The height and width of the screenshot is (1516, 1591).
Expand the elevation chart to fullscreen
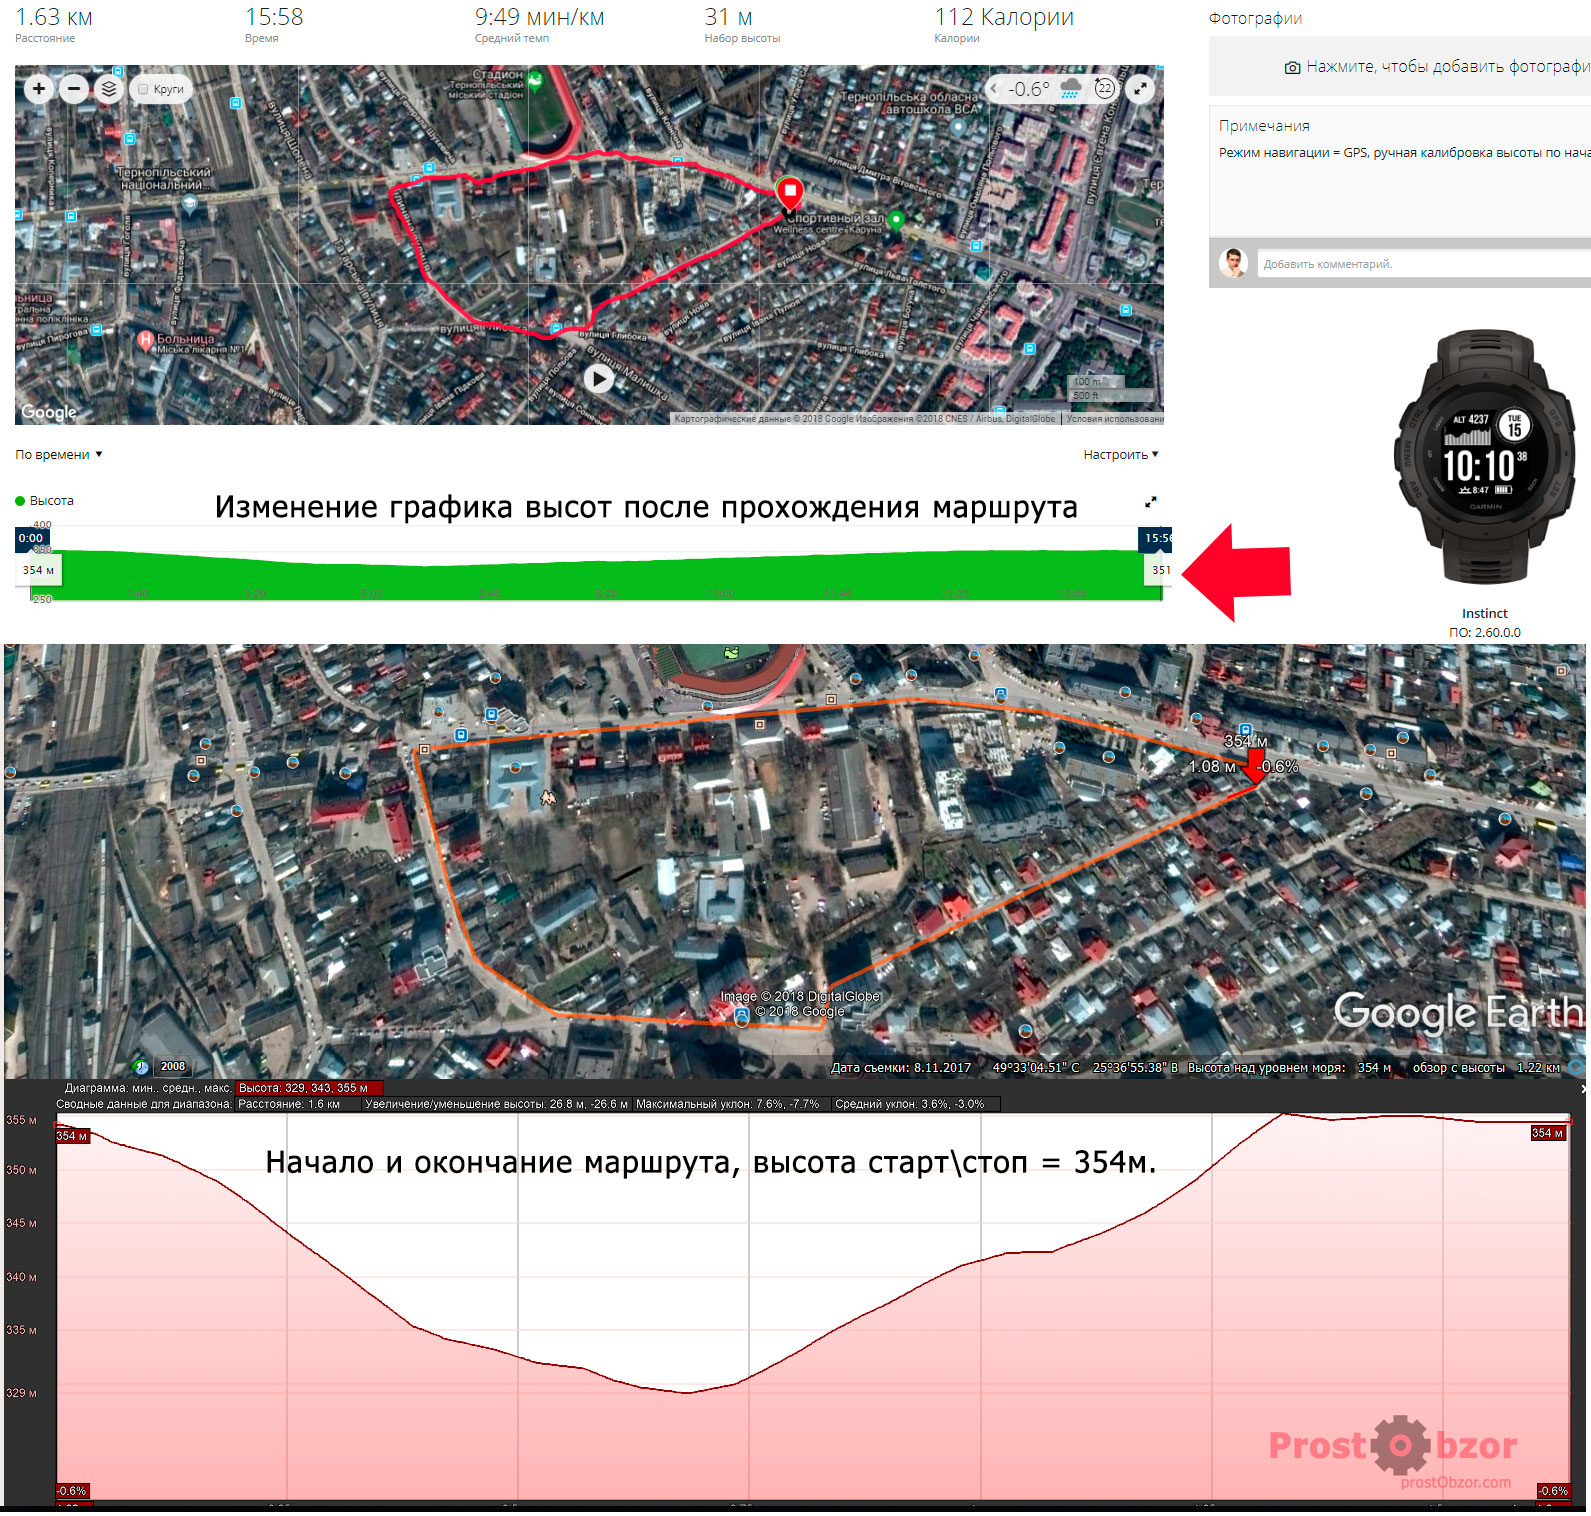coord(1151,502)
